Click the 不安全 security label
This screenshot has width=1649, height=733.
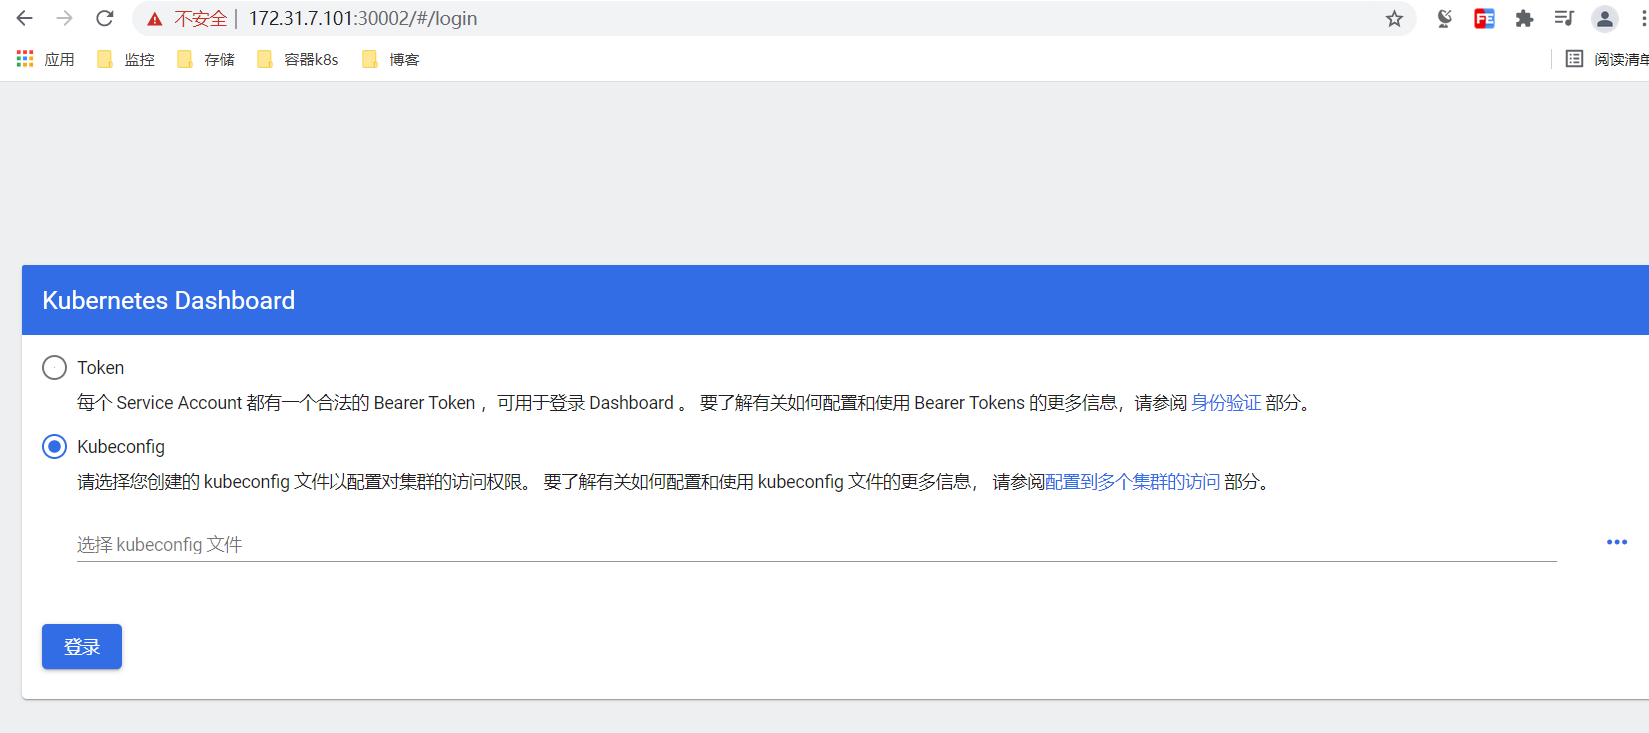[200, 19]
